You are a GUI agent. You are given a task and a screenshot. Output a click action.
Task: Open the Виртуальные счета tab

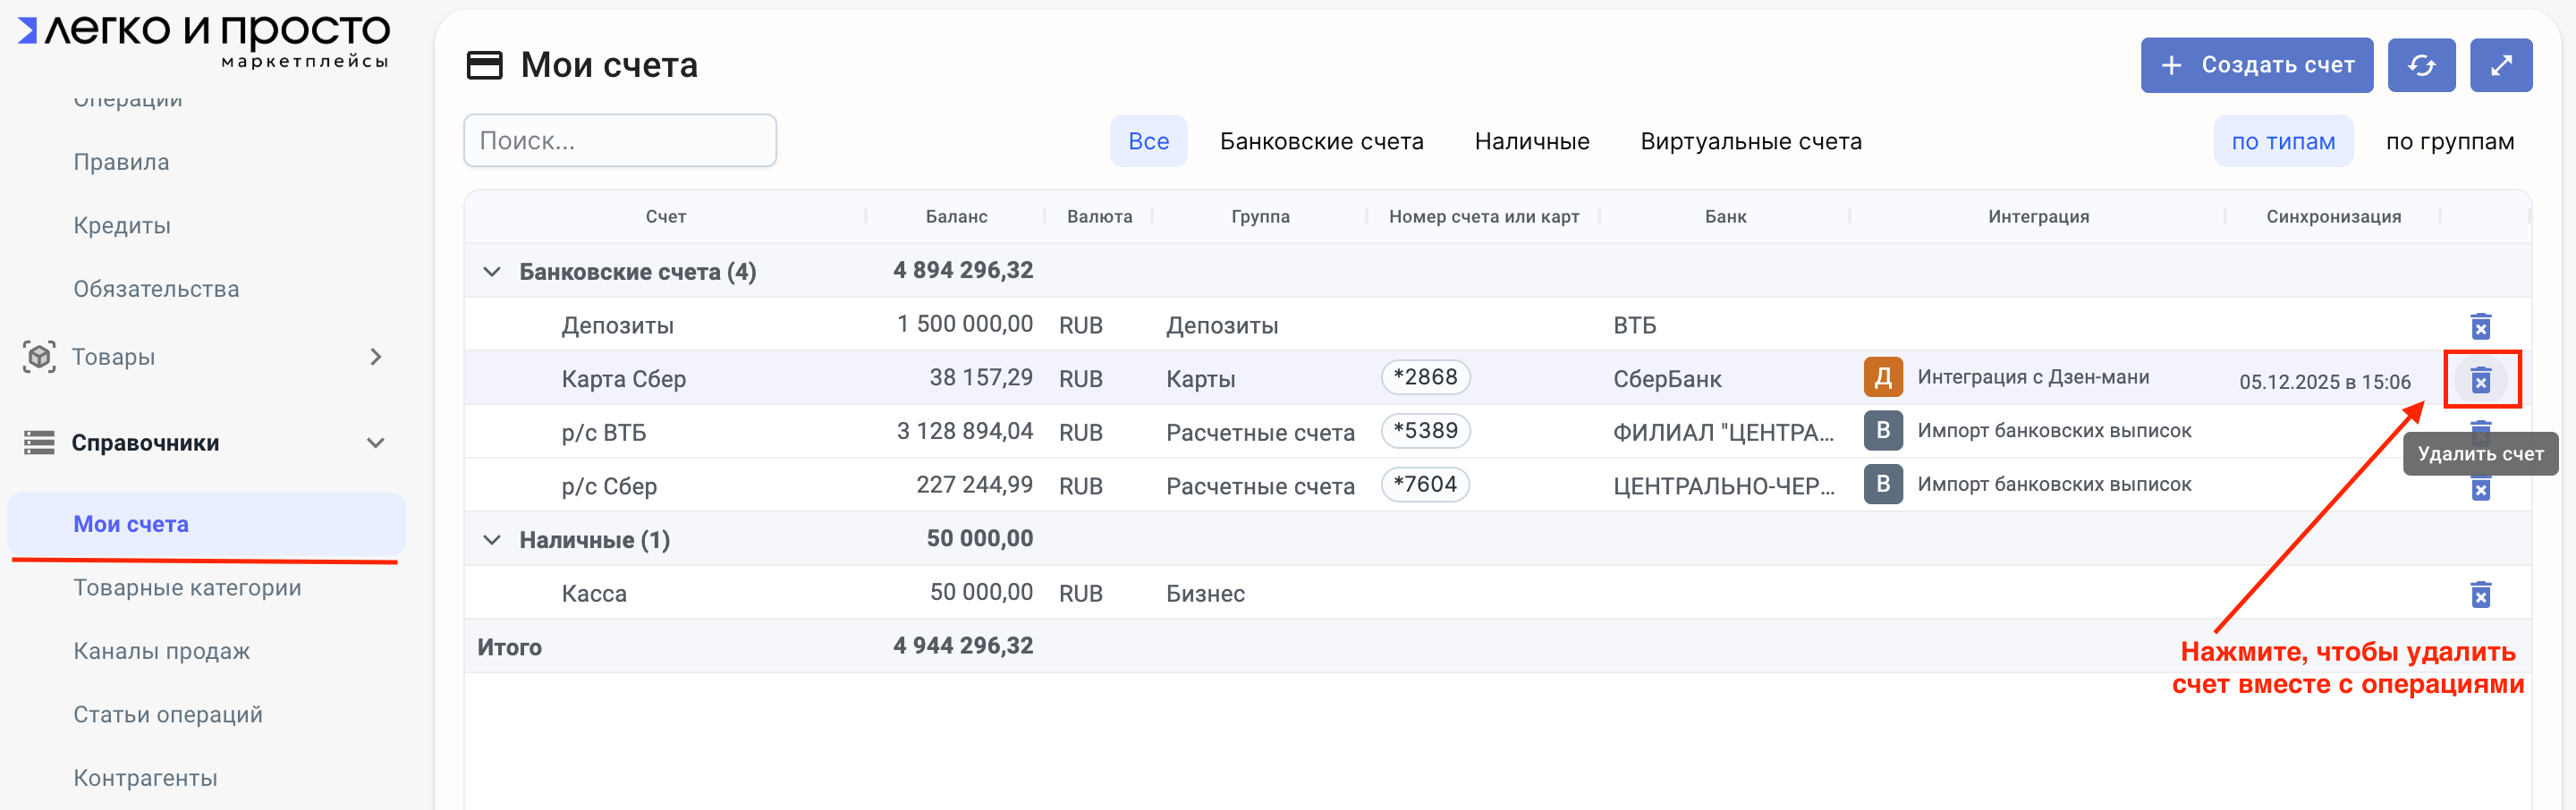point(1750,142)
